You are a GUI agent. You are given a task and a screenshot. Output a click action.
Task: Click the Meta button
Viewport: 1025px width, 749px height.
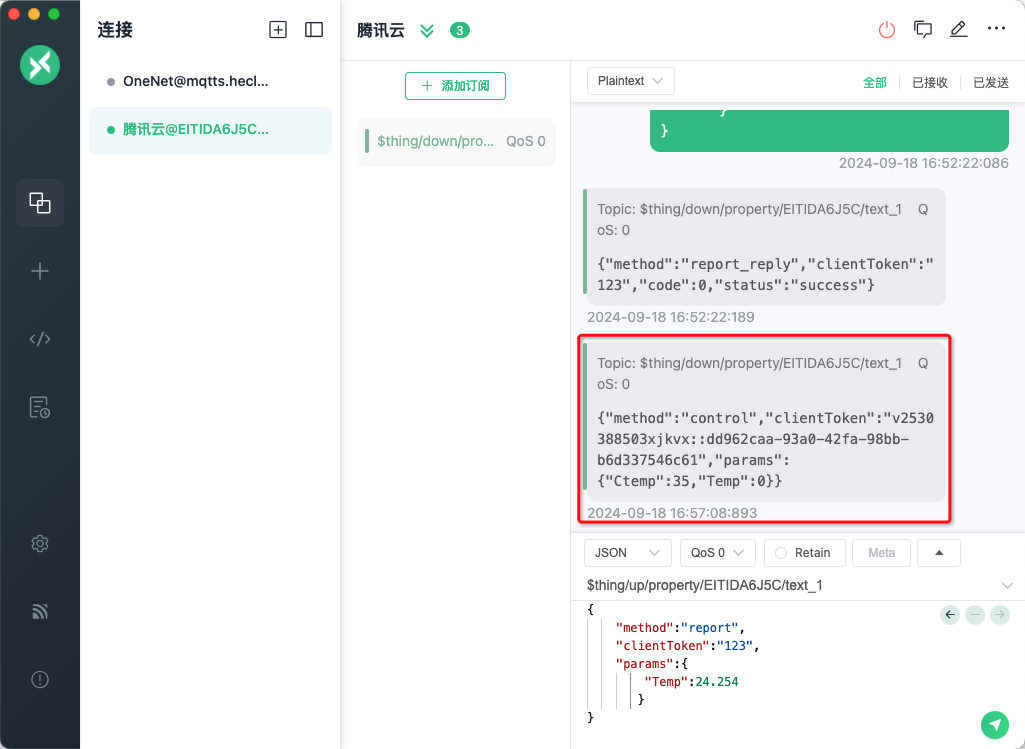(881, 553)
